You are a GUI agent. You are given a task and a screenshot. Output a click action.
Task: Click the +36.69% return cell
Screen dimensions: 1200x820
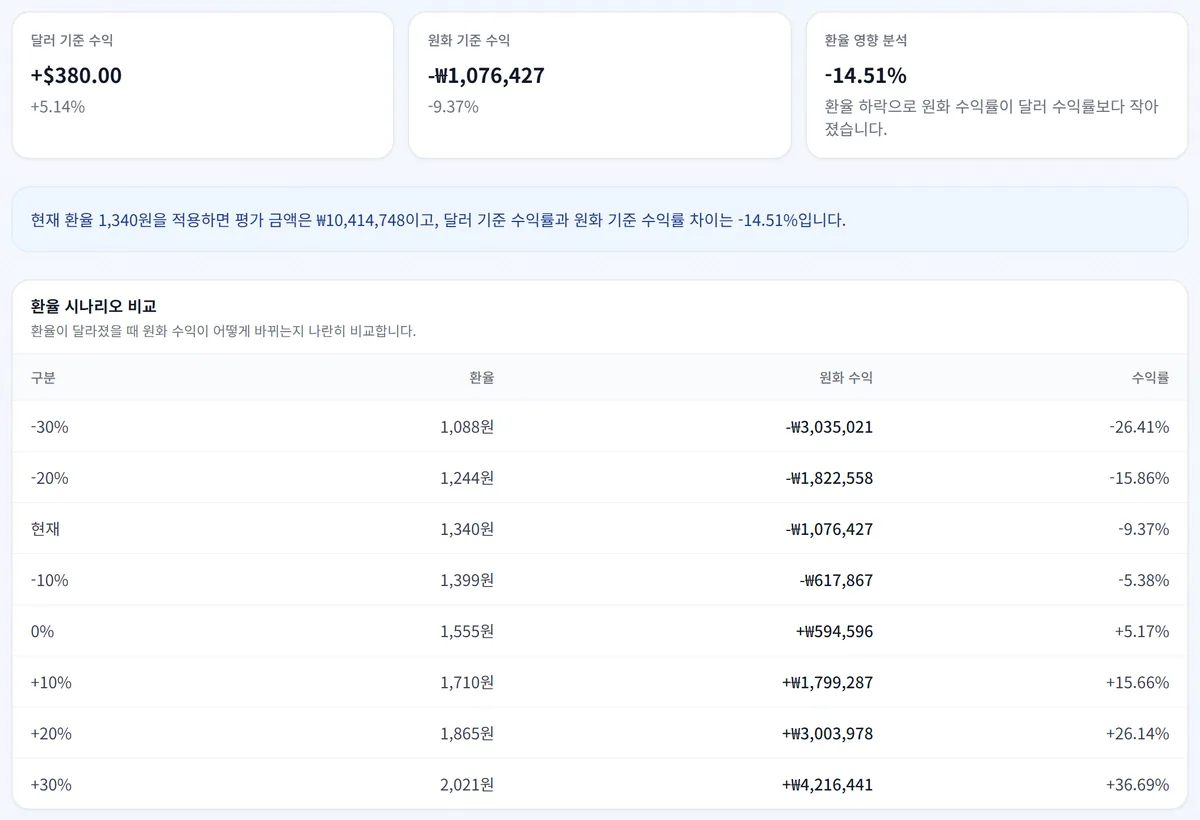pyautogui.click(x=1137, y=785)
